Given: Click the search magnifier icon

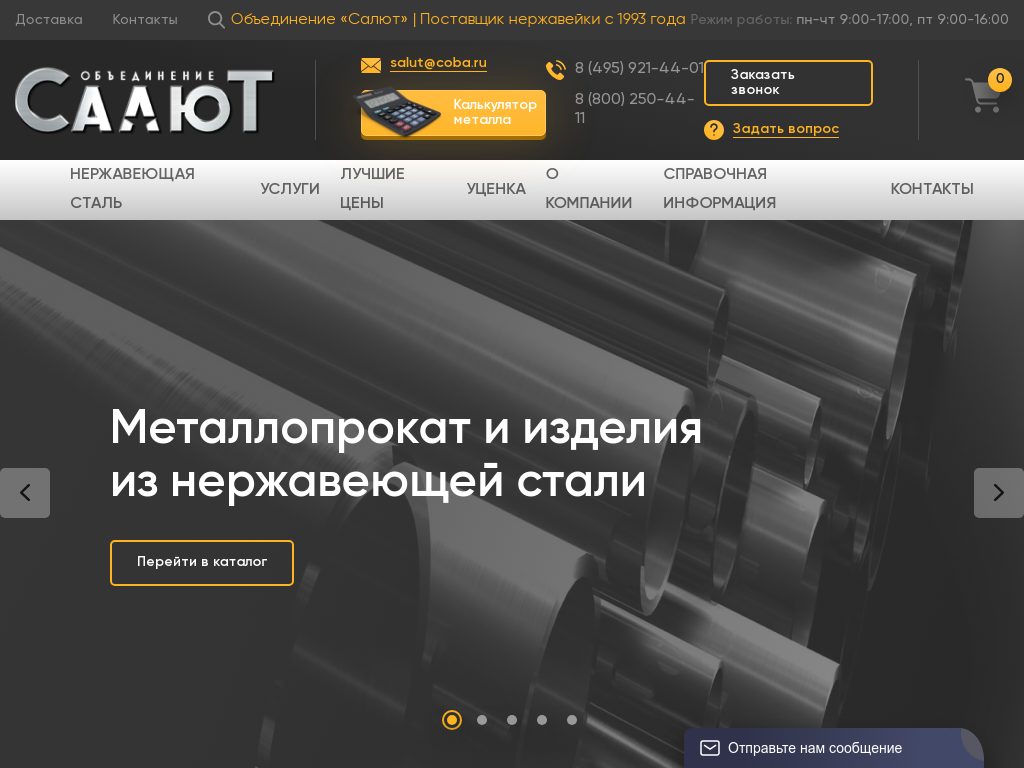Looking at the screenshot, I should coord(216,20).
